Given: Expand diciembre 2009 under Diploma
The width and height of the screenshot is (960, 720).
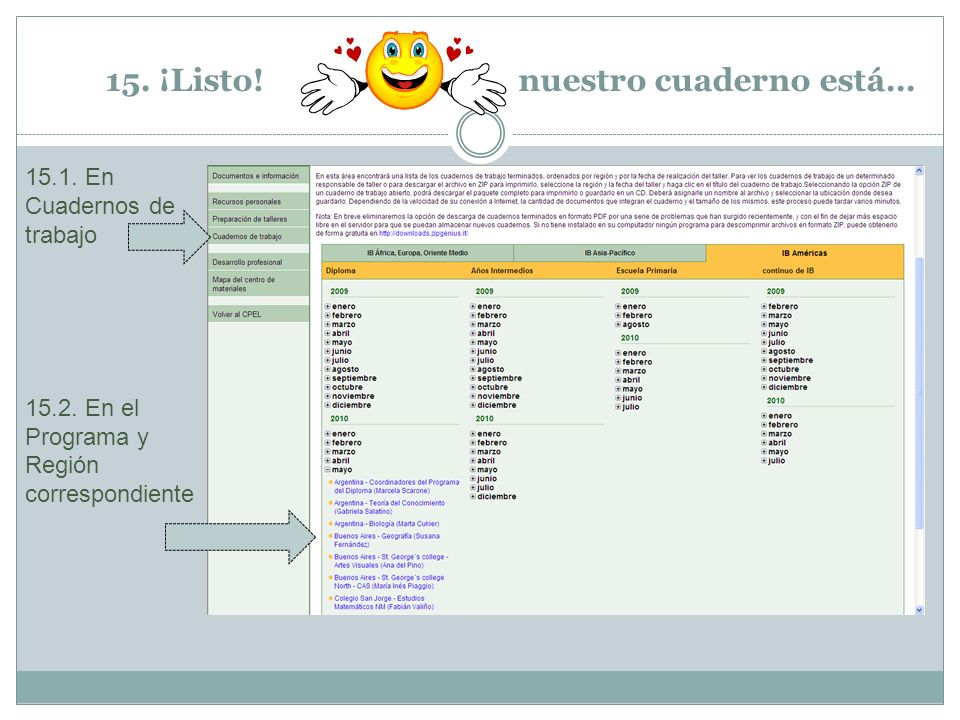Looking at the screenshot, I should pos(328,405).
